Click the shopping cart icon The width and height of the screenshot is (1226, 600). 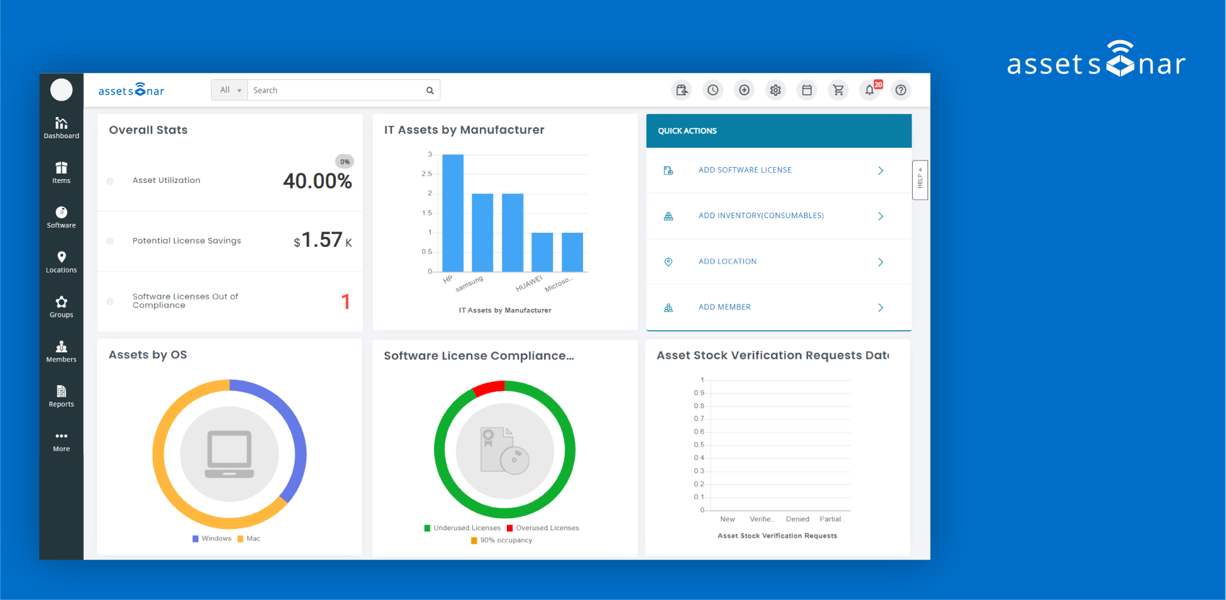tap(838, 90)
